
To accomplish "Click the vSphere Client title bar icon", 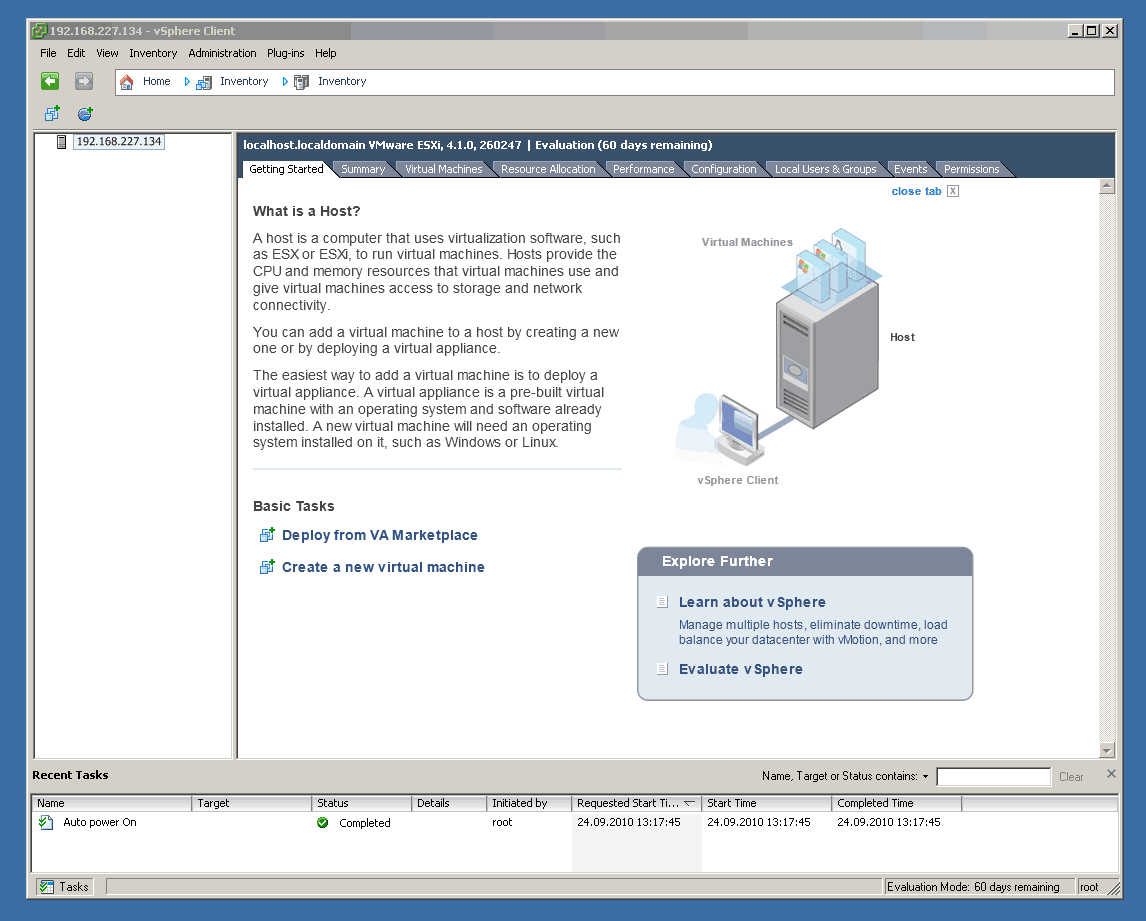I will (x=39, y=31).
